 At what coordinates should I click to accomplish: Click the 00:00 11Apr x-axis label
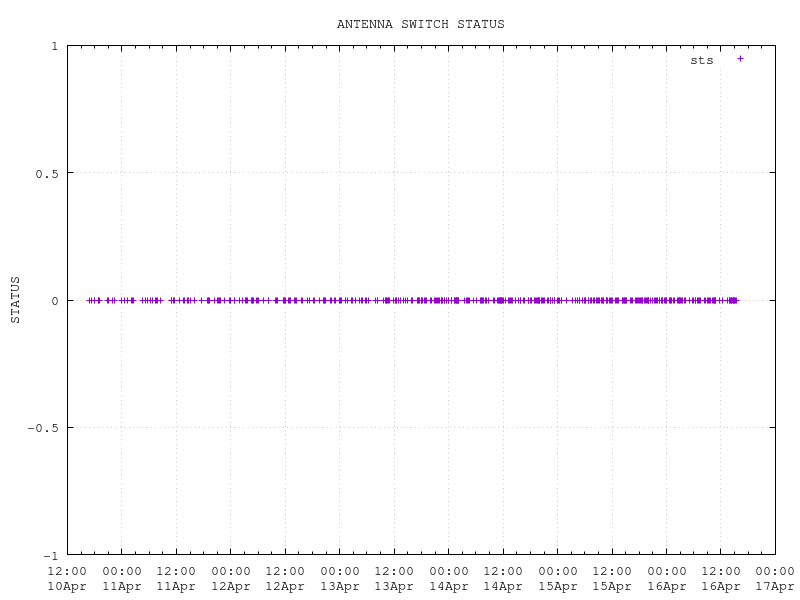click(x=122, y=578)
